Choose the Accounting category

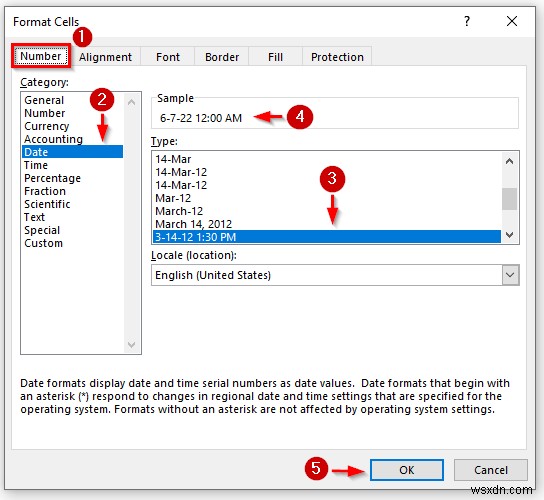click(x=72, y=139)
